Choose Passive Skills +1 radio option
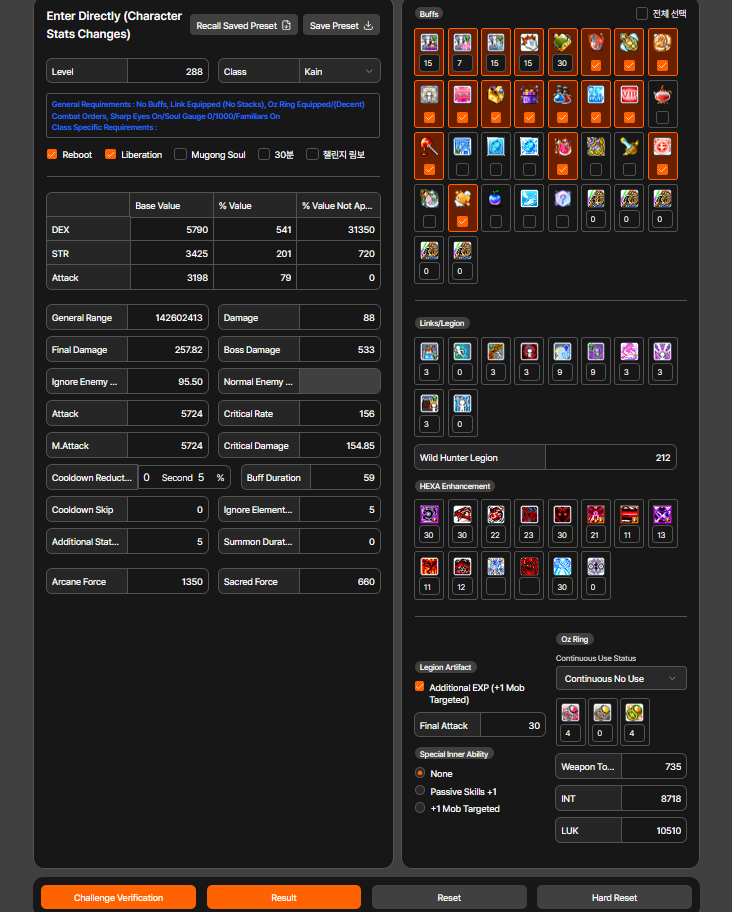Screen dimensions: 732x912 coord(420,790)
